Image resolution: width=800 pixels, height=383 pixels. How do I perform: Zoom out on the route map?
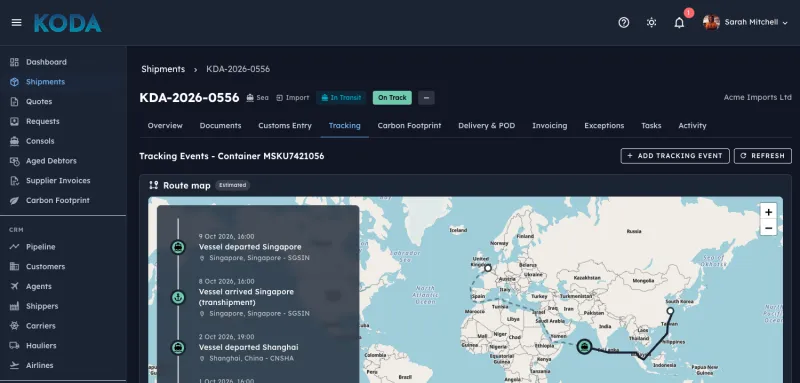(768, 228)
